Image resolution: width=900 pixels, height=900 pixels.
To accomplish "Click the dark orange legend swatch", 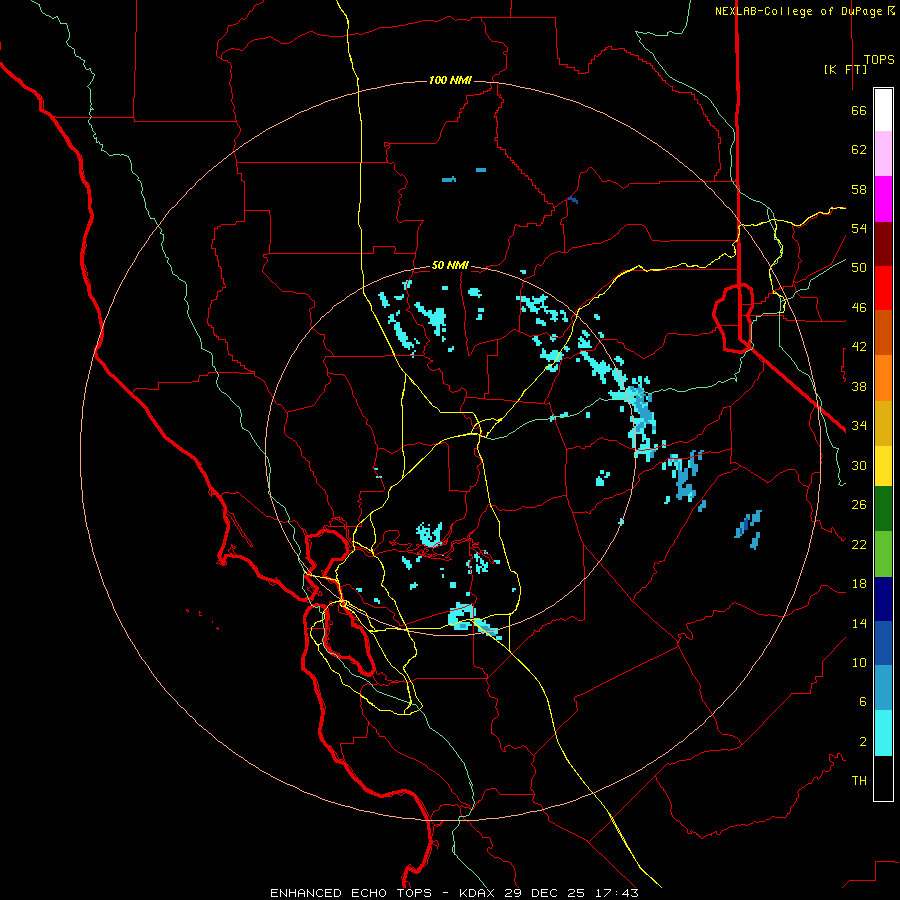I will click(883, 332).
